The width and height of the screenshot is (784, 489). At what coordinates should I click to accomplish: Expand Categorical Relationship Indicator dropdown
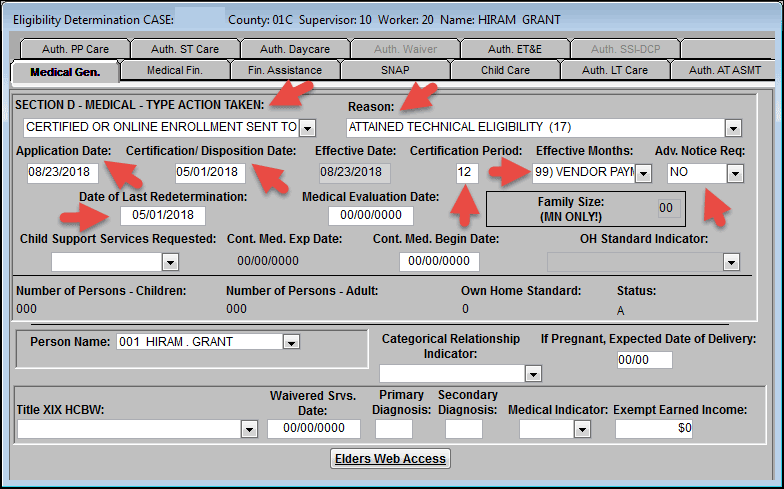point(533,374)
